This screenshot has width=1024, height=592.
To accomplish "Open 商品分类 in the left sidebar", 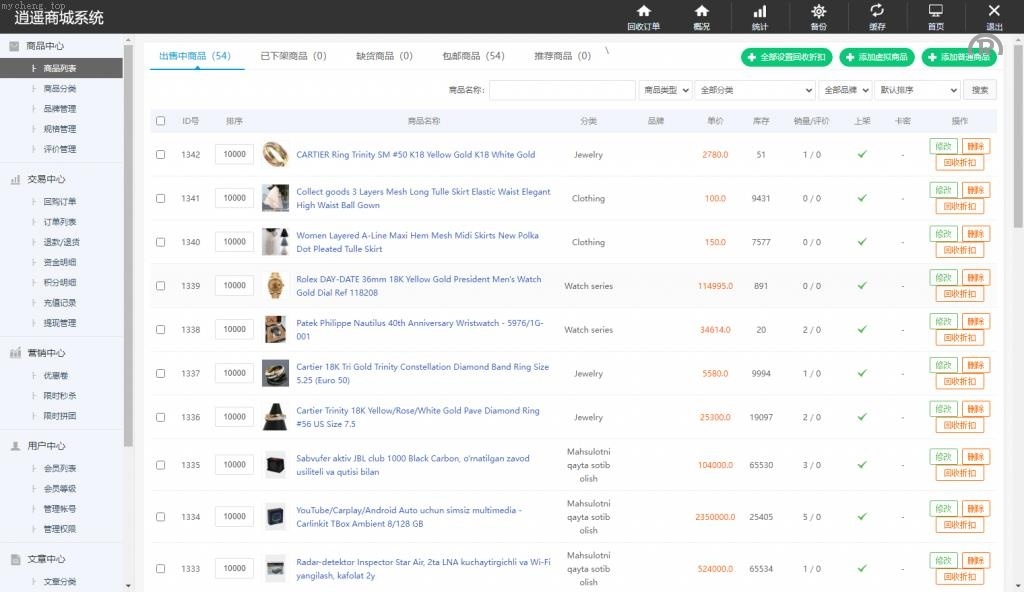I will pyautogui.click(x=60, y=89).
